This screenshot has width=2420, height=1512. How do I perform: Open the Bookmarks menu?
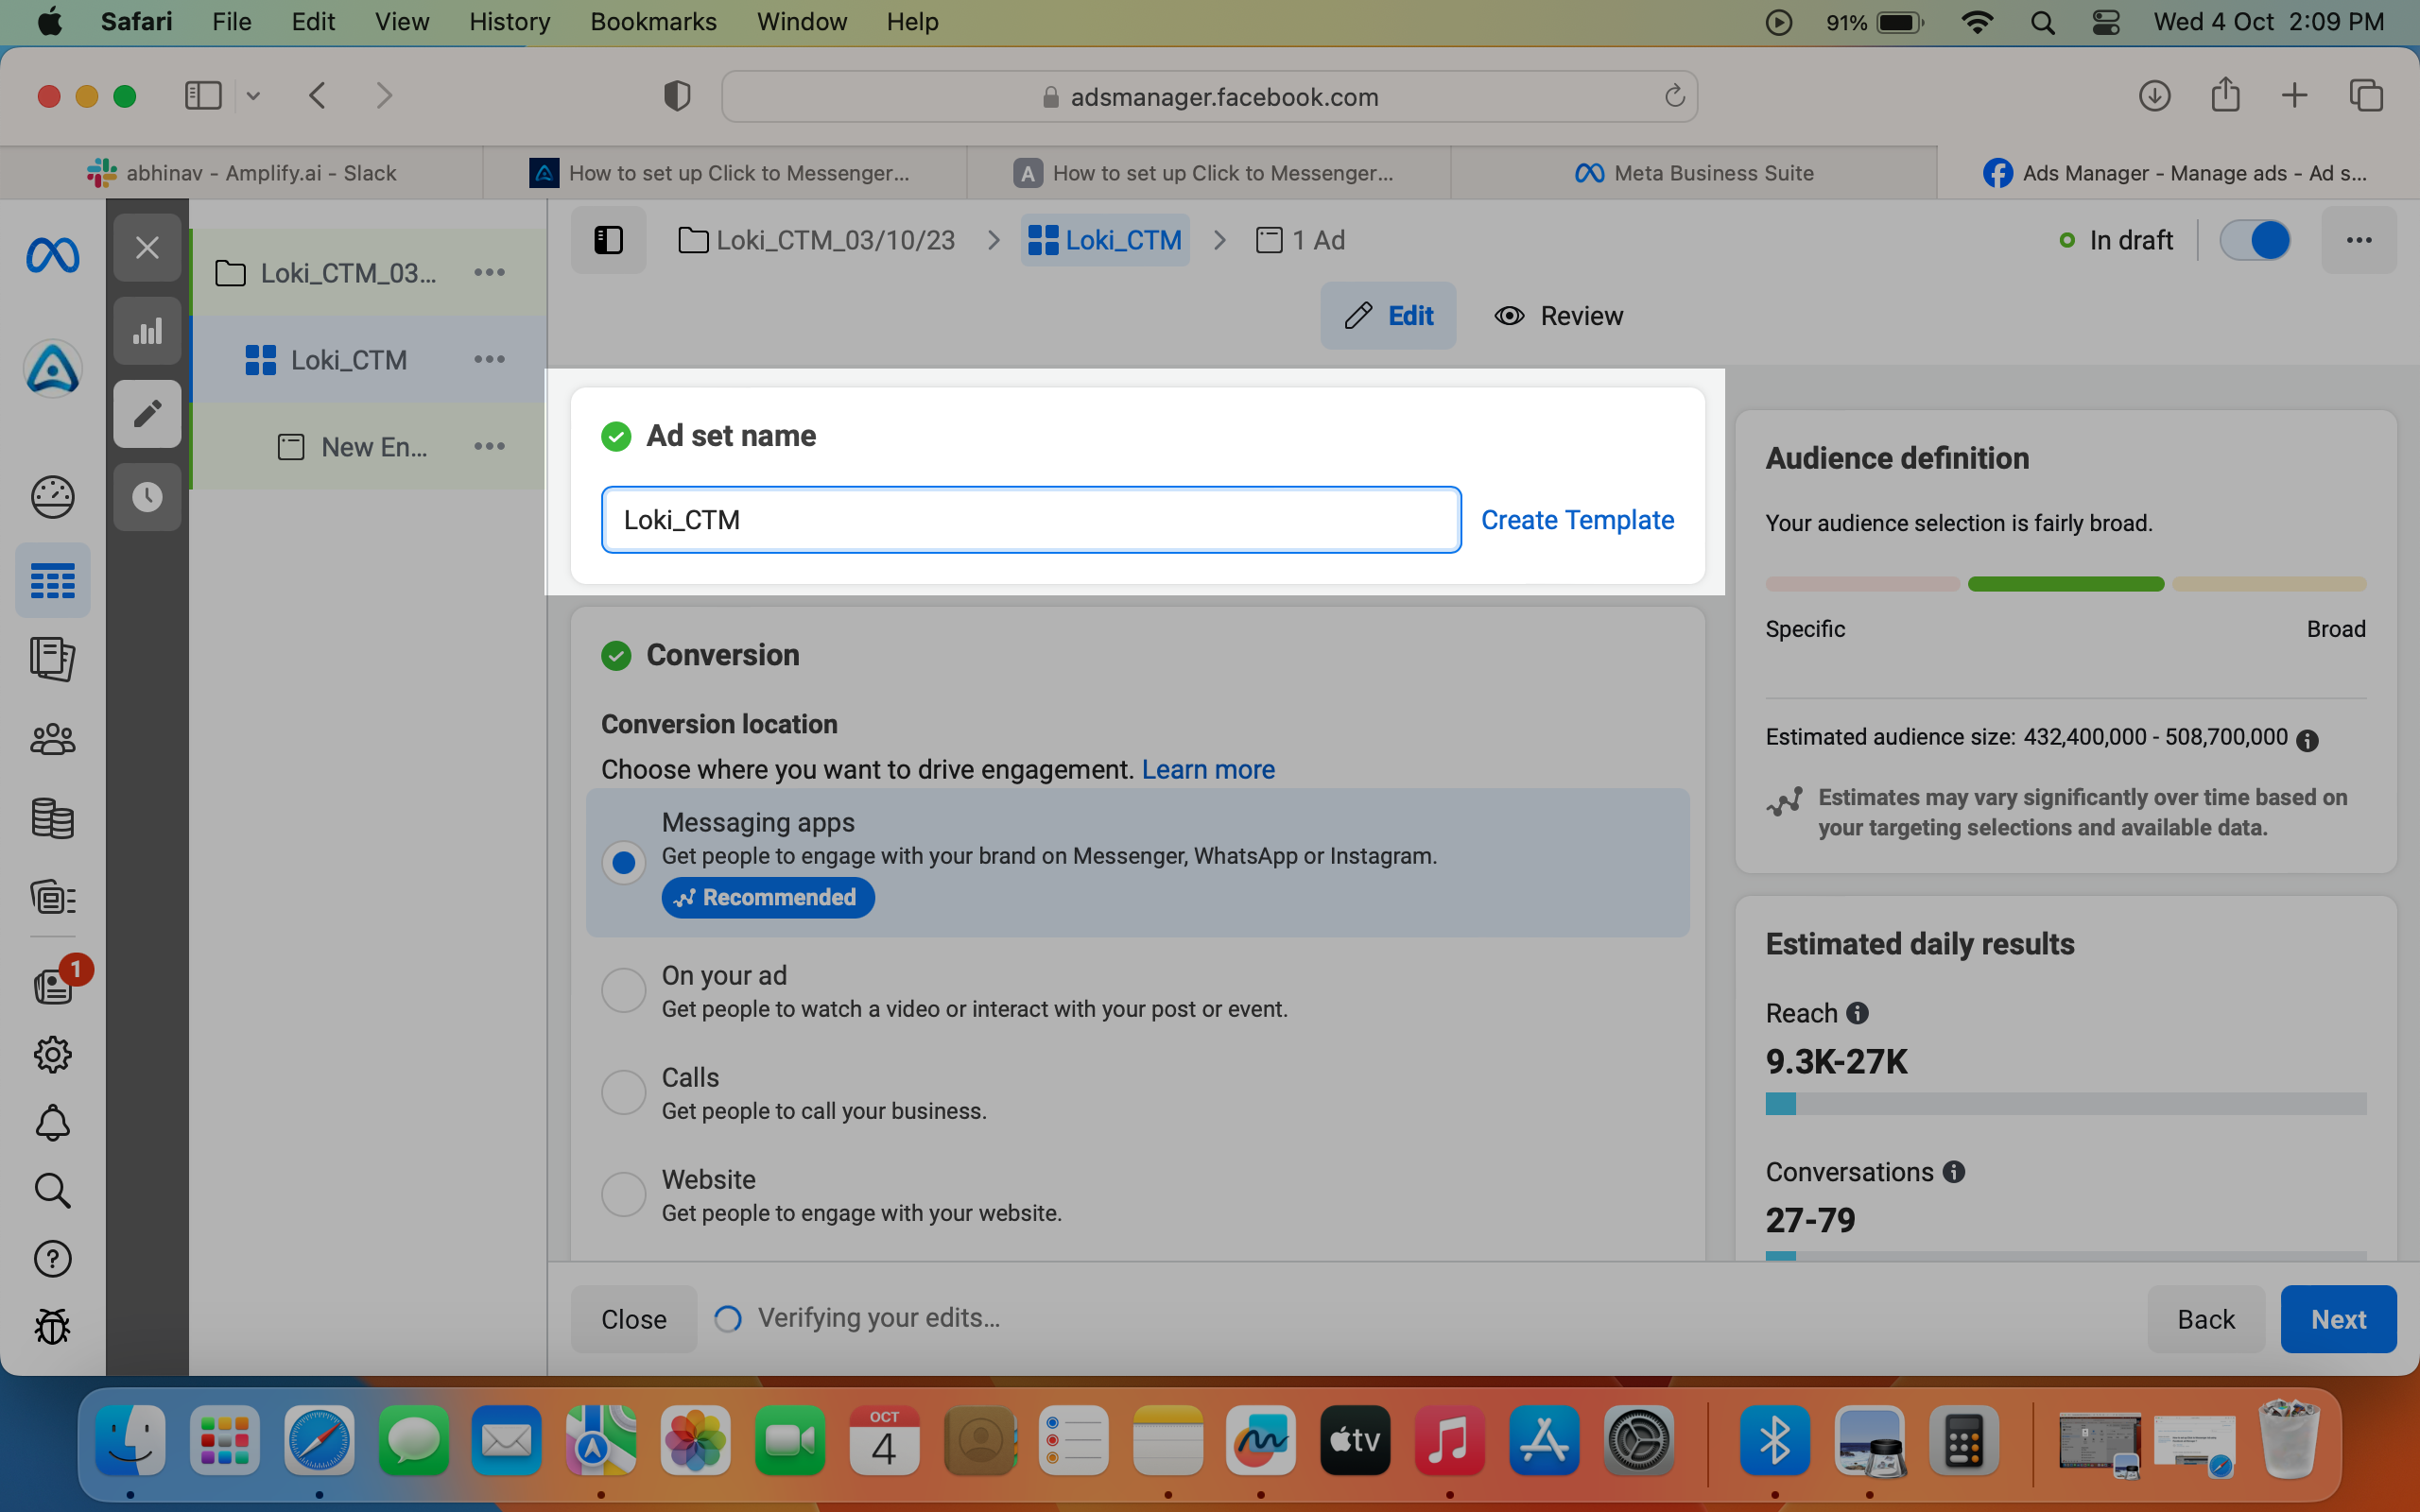pos(653,22)
